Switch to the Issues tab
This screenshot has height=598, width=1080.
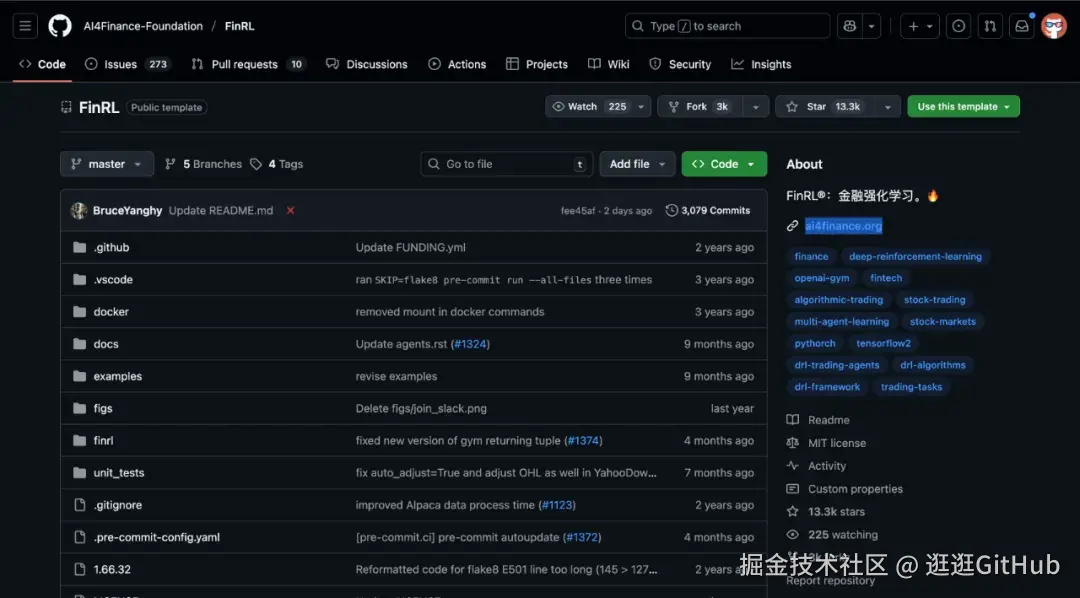pyautogui.click(x=128, y=64)
